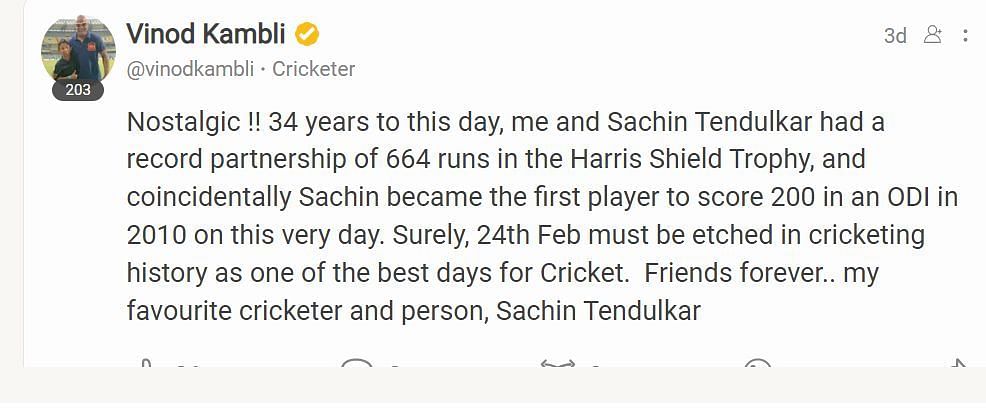Follow user with the add-person icon
The height and width of the screenshot is (415, 986).
click(x=933, y=35)
